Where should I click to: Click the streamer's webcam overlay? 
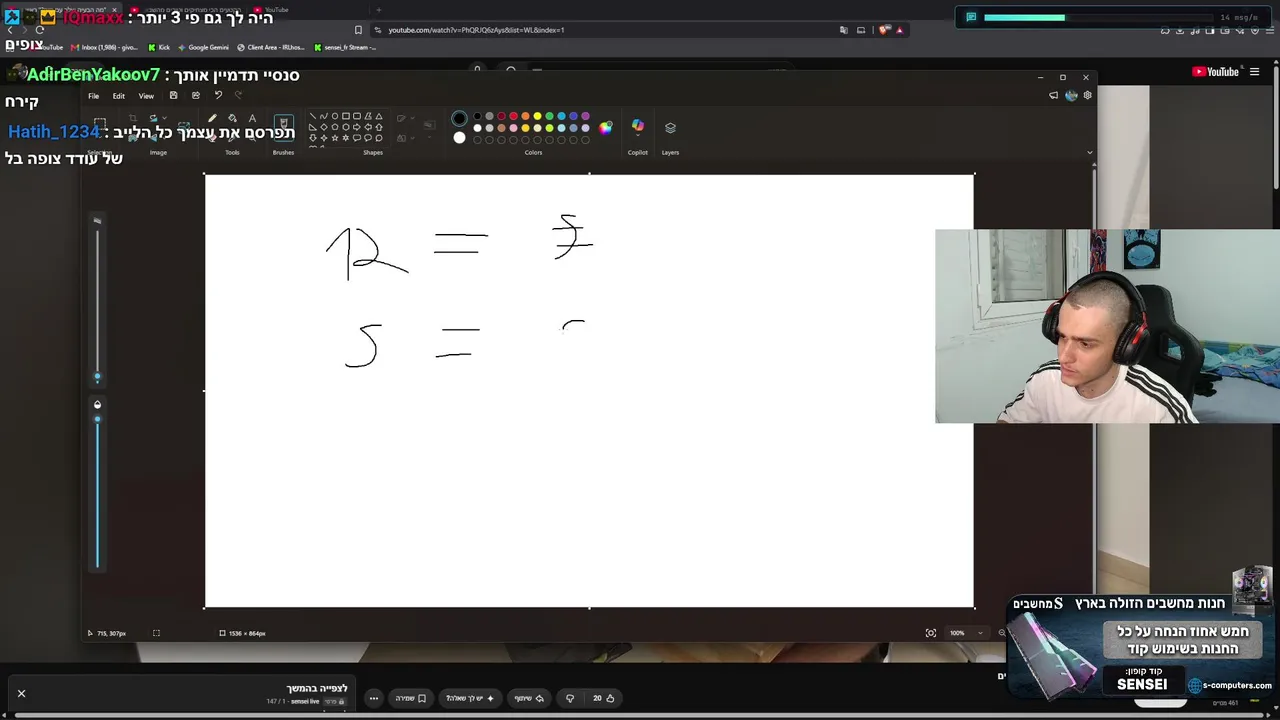click(1107, 326)
